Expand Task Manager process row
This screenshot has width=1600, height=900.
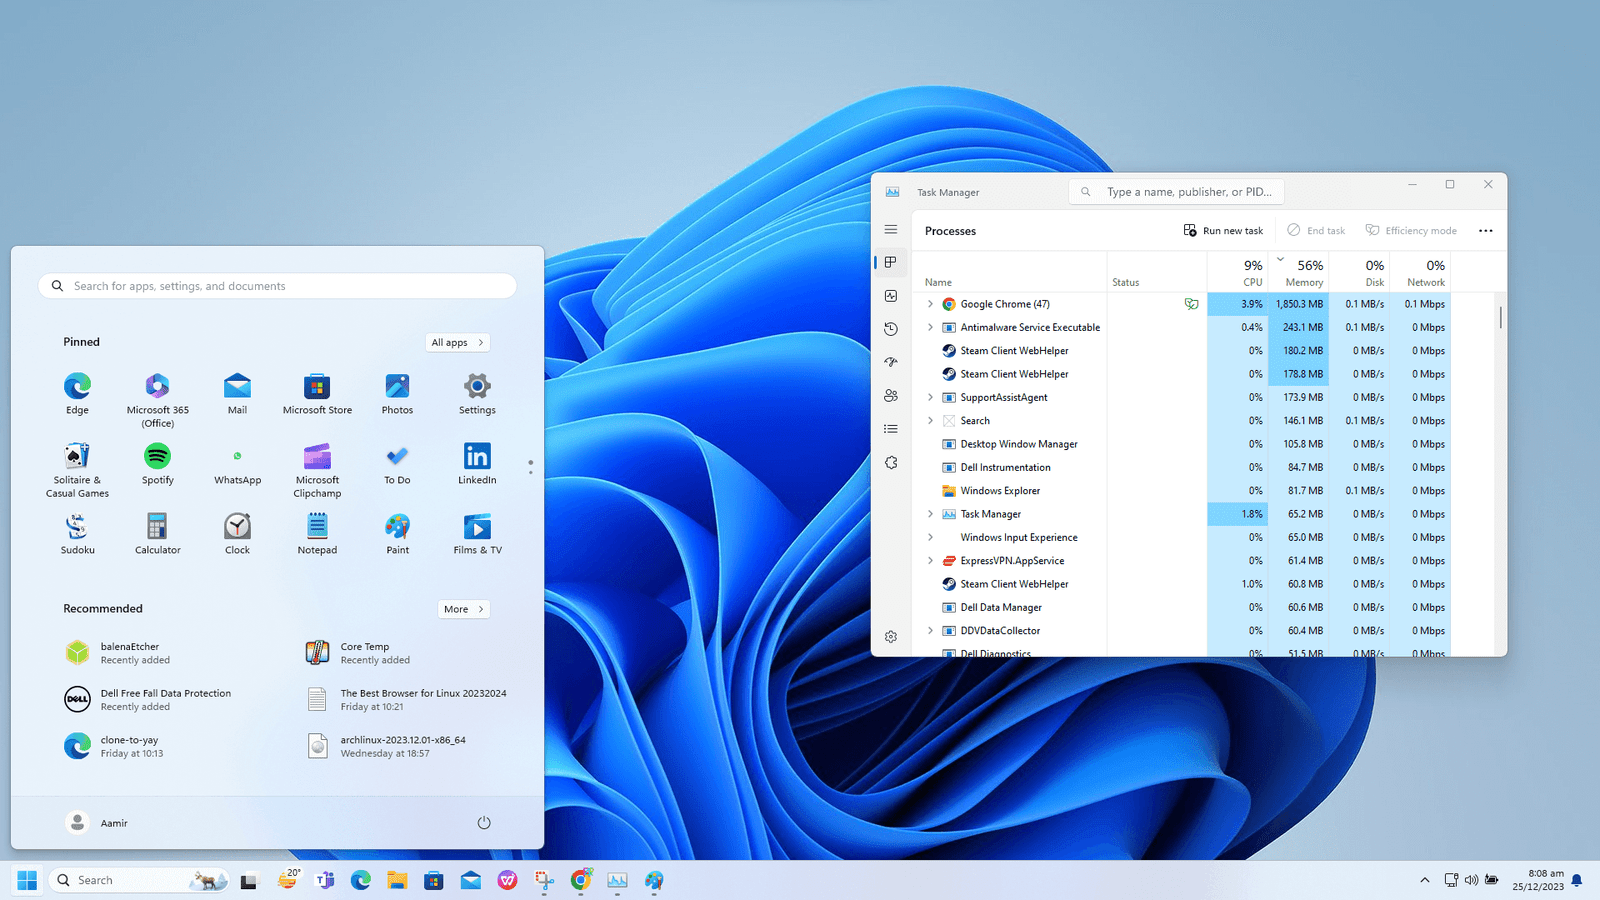[x=930, y=514]
